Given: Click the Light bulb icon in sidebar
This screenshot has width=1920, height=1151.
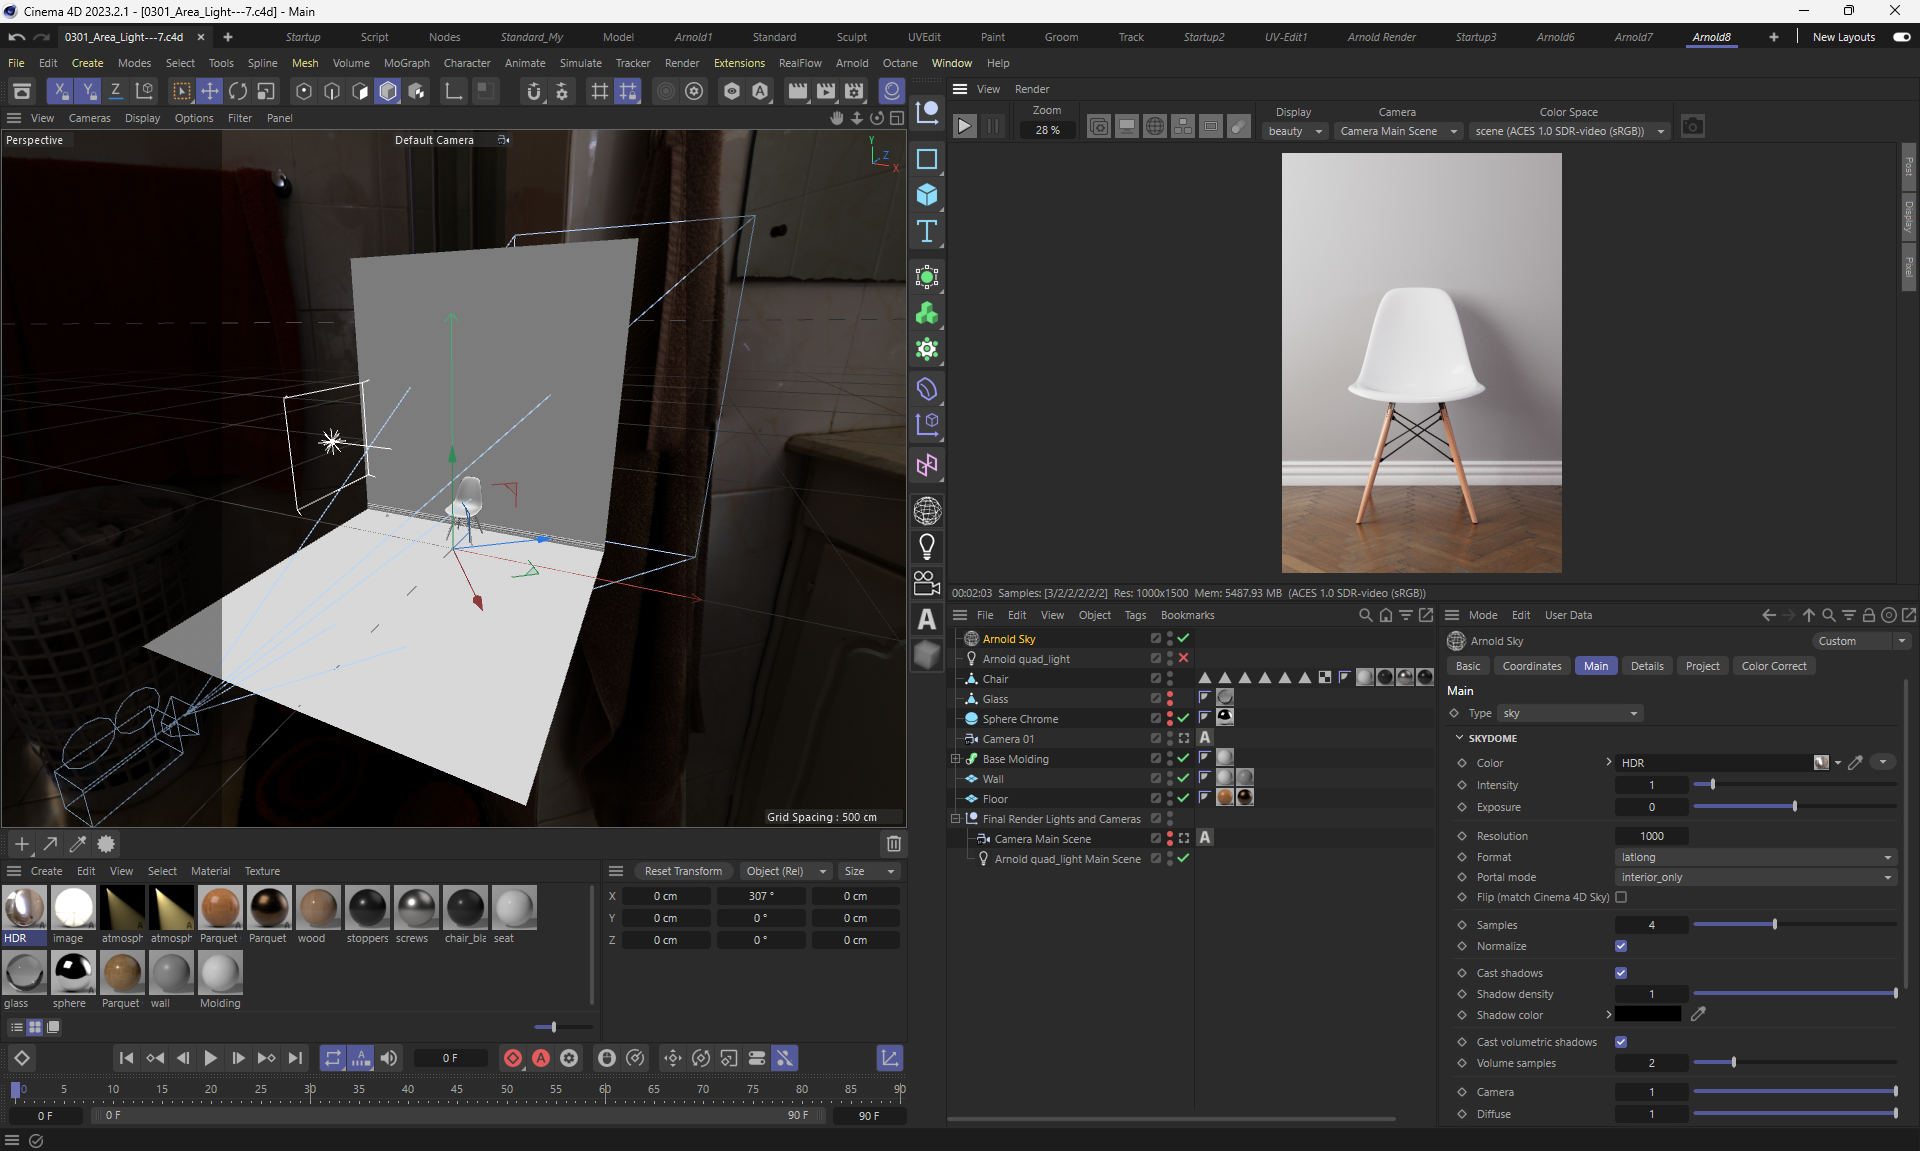Looking at the screenshot, I should point(927,547).
